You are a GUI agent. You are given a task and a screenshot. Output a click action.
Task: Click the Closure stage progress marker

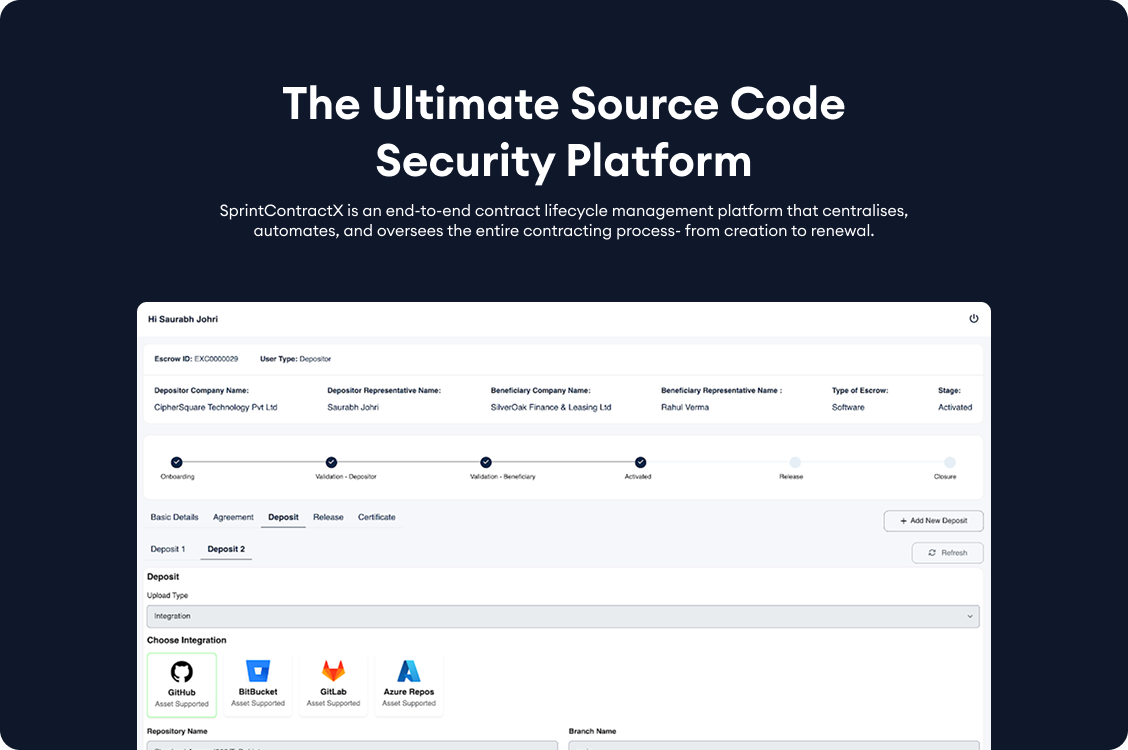[949, 462]
